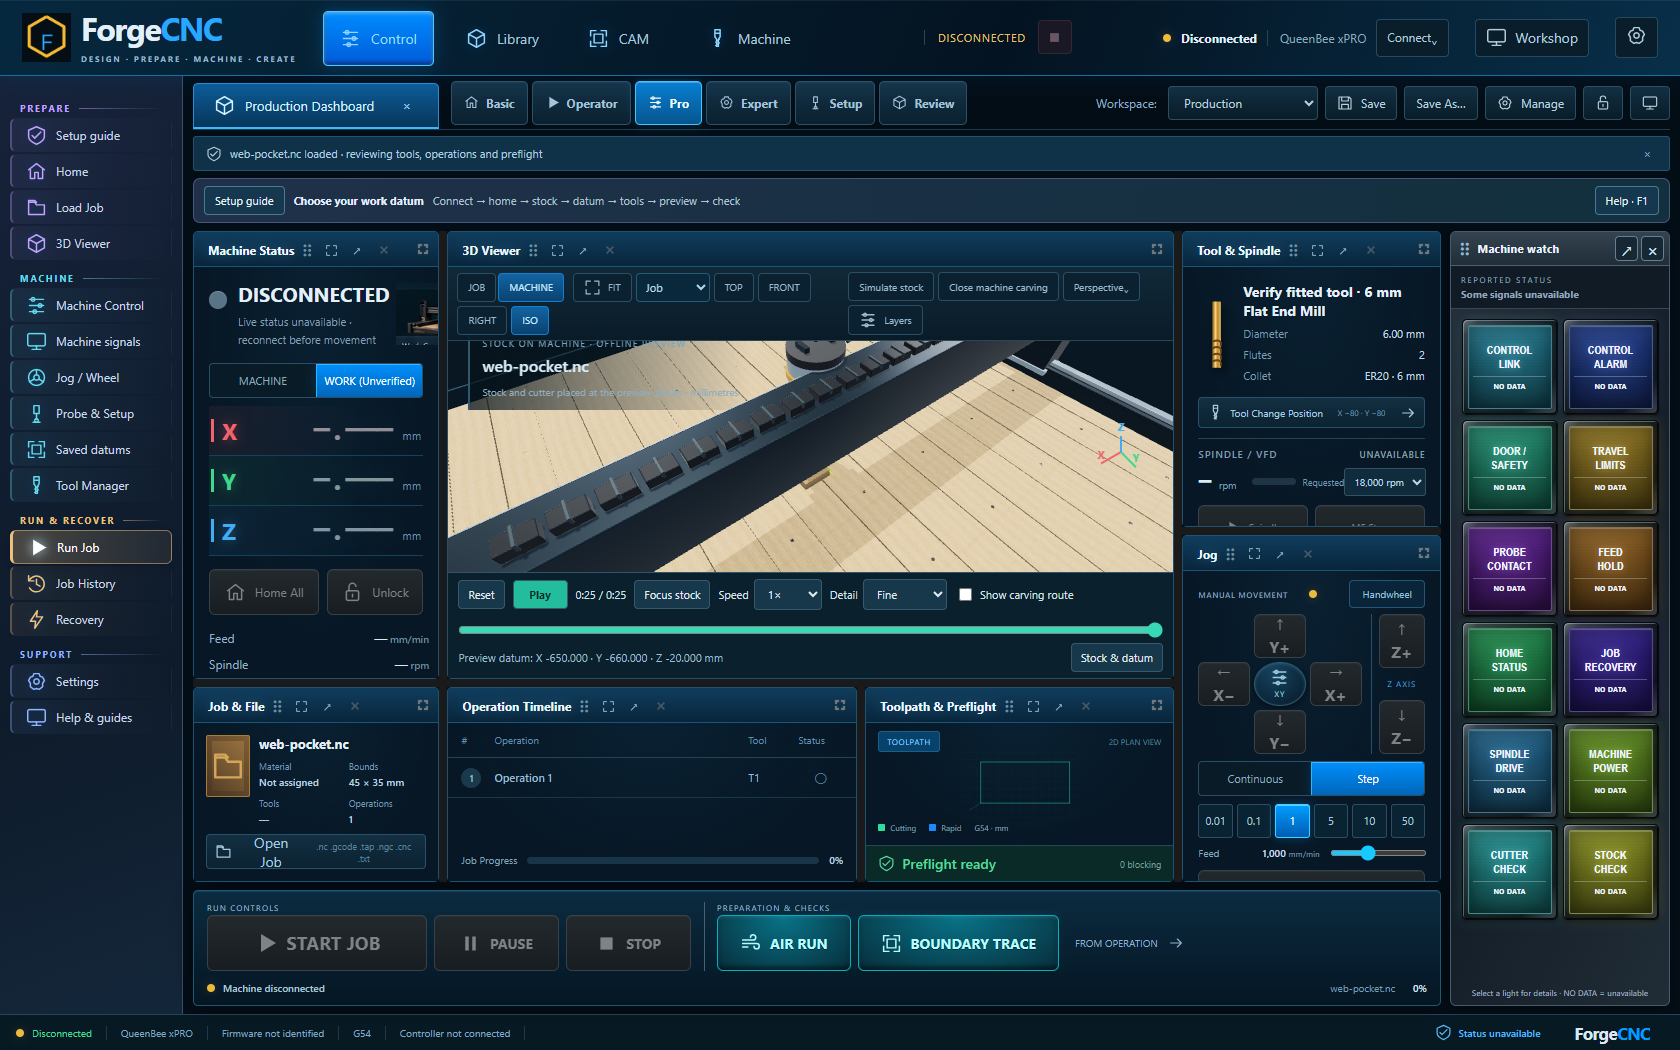Image resolution: width=1680 pixels, height=1050 pixels.
Task: Open the Speed 1× dropdown
Action: click(x=788, y=595)
